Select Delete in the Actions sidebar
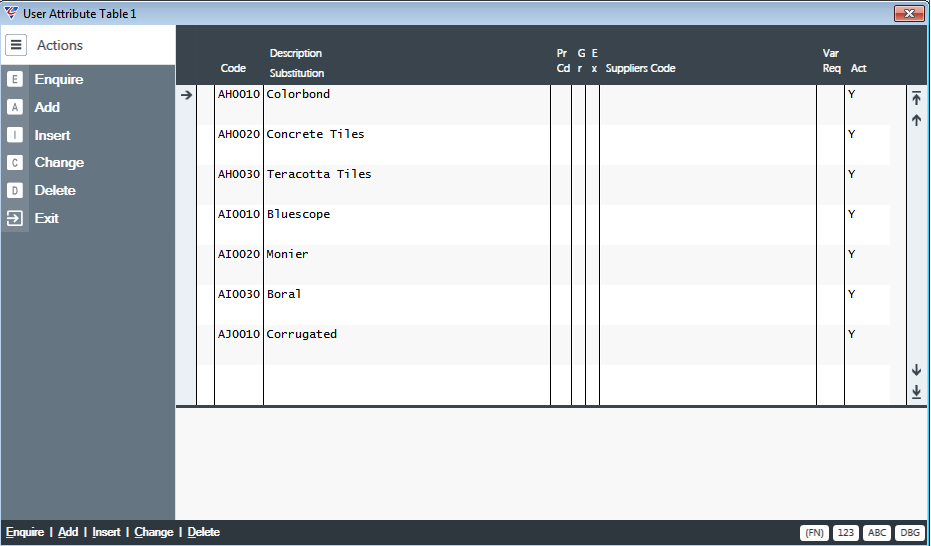Screen dimensions: 931x546 [x=55, y=190]
